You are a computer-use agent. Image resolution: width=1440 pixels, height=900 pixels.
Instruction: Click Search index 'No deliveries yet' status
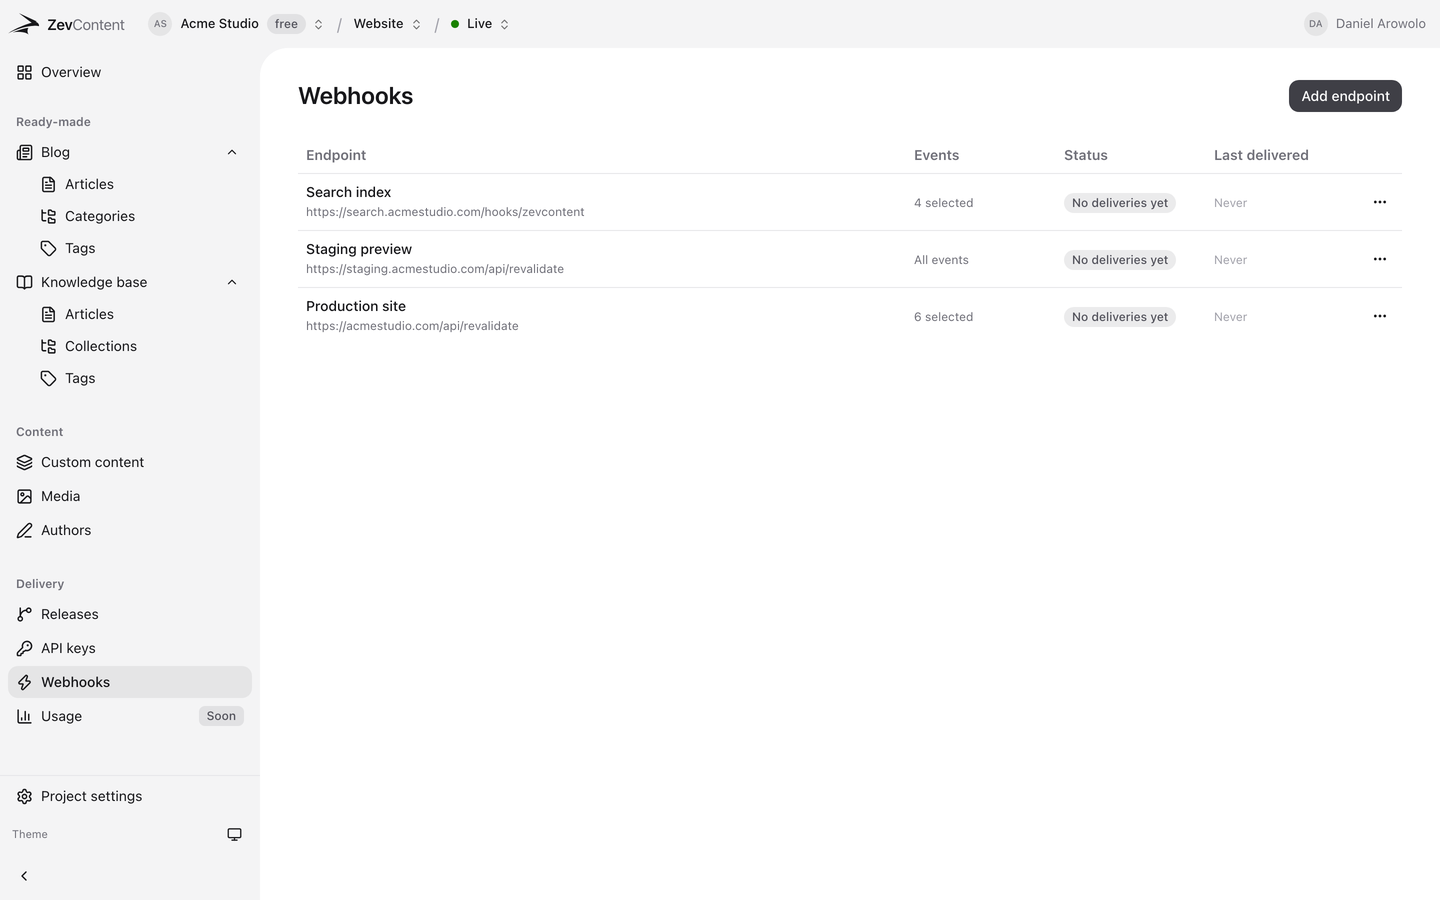[1120, 203]
